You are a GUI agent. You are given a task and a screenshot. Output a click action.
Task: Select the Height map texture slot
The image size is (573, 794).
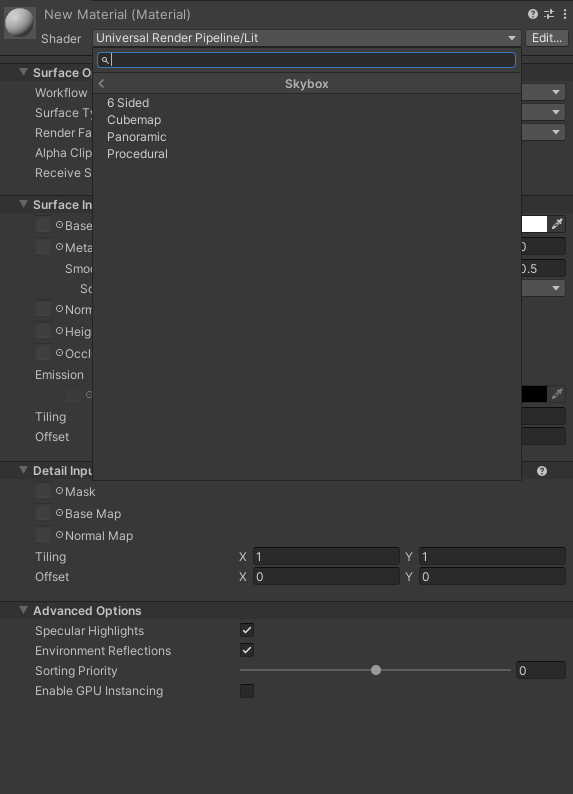coord(43,331)
